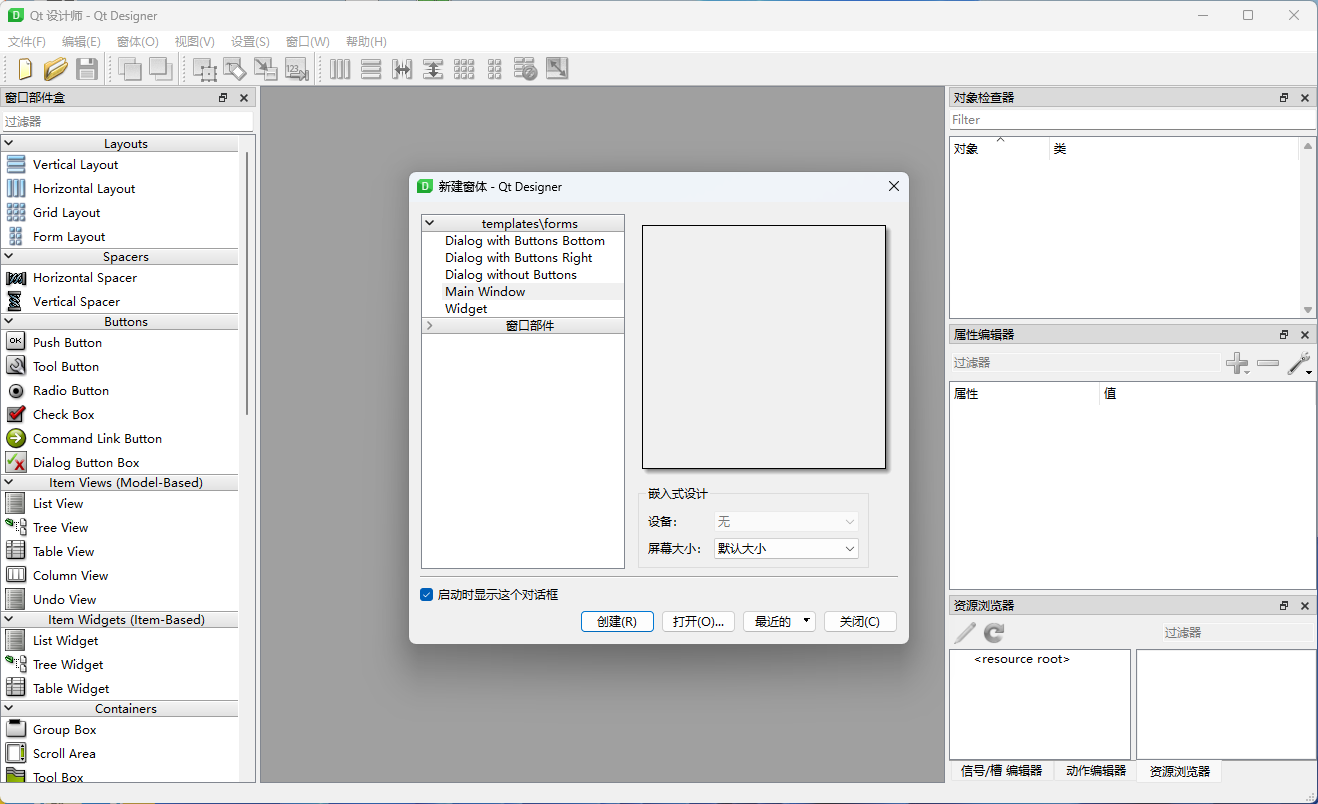Click the Lay Out Vertically toolbar icon

[x=371, y=69]
